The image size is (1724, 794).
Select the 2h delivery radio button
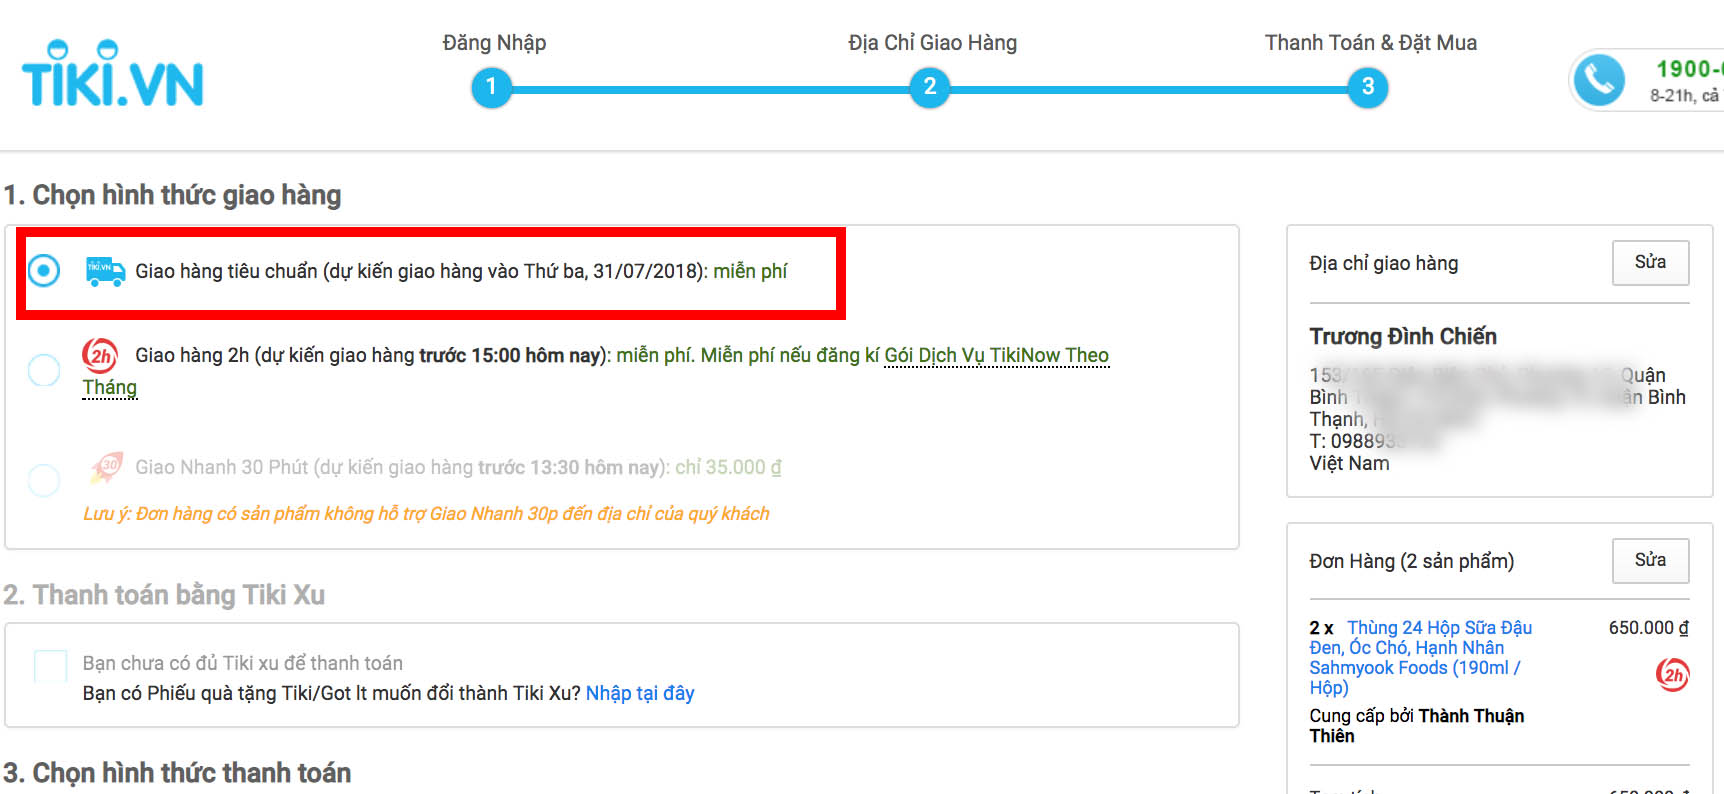click(43, 370)
